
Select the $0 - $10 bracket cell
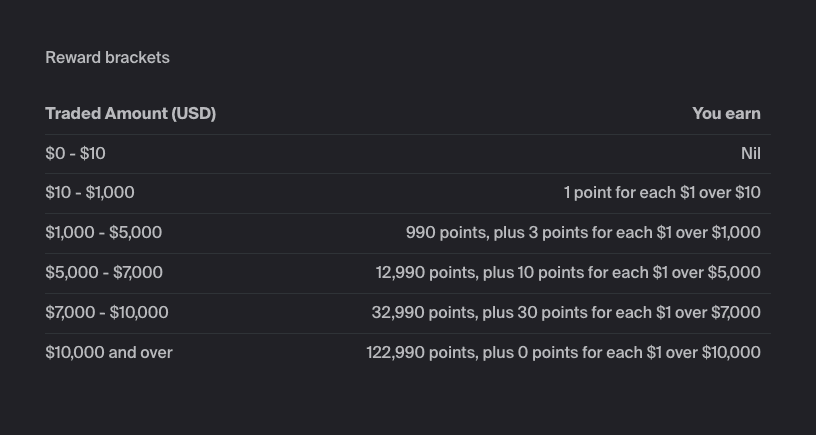pyautogui.click(x=75, y=154)
